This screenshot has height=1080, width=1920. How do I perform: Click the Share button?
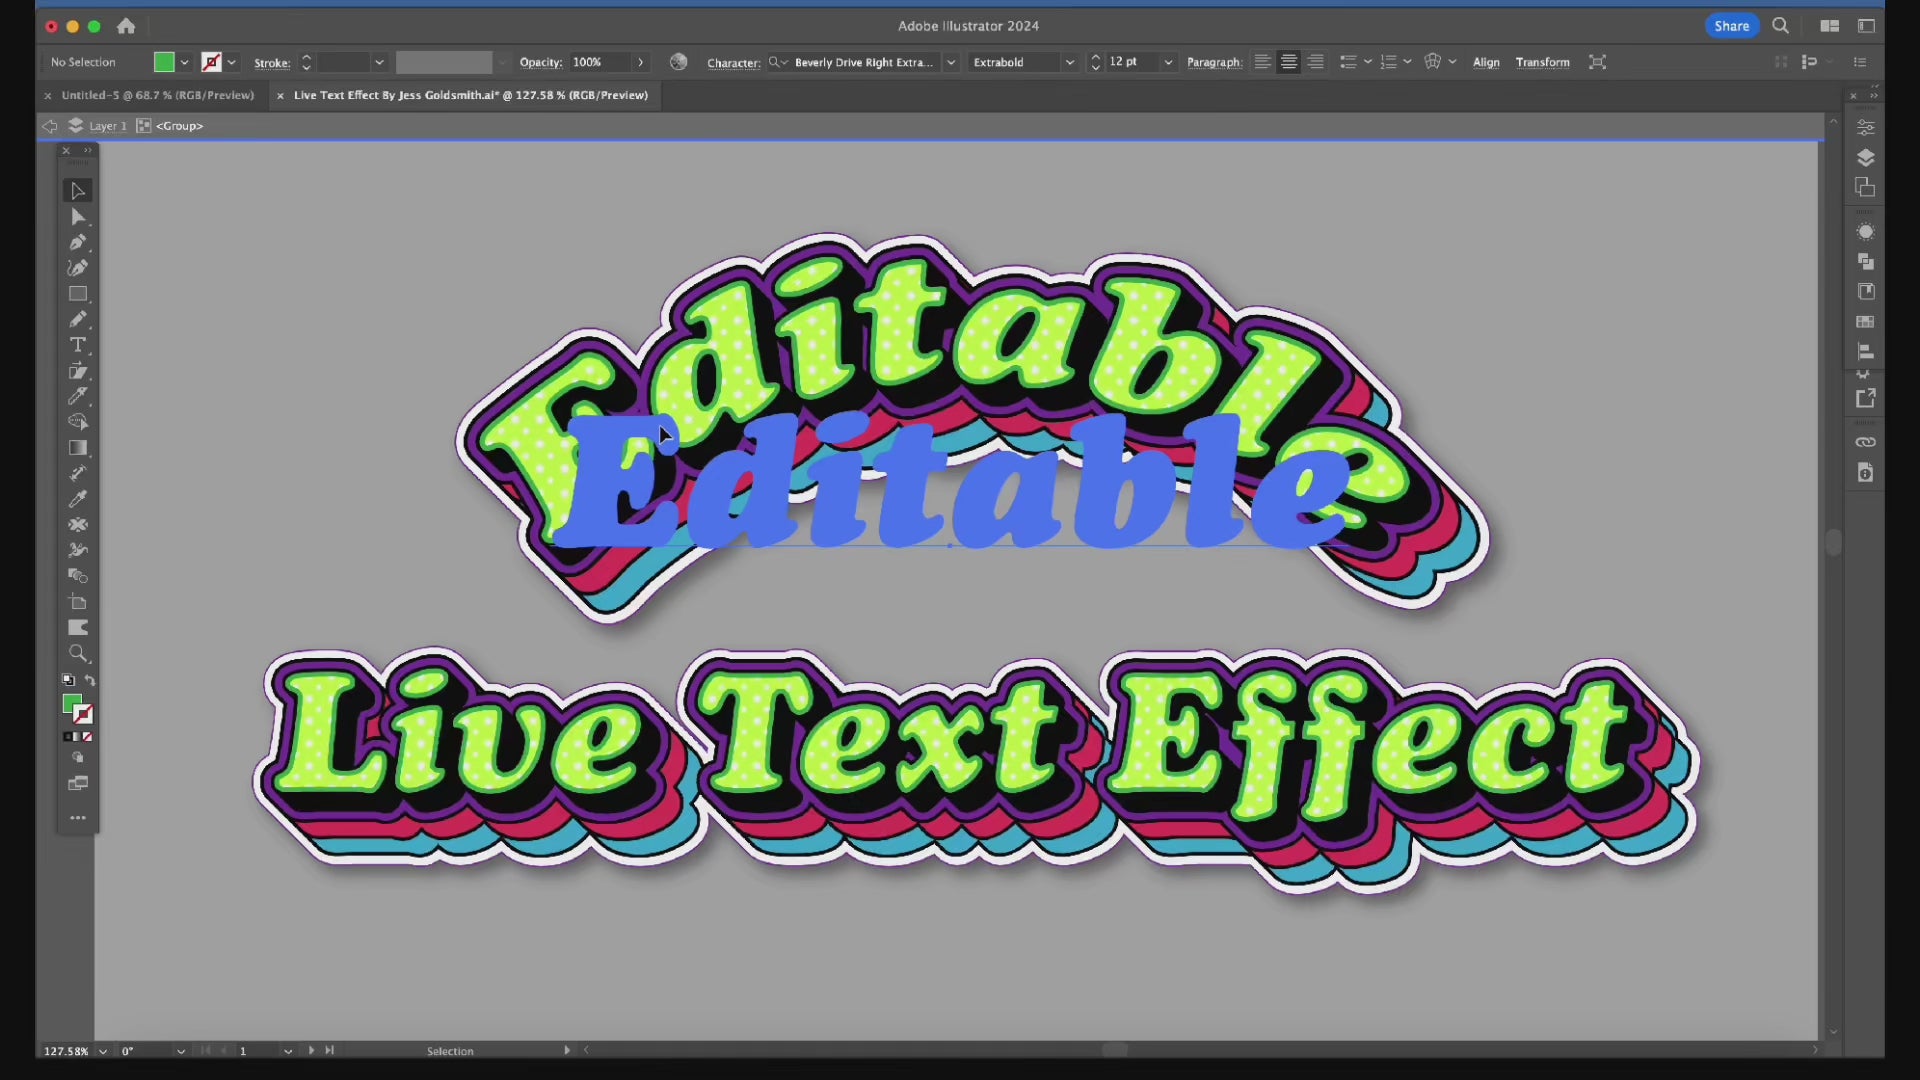[x=1731, y=26]
